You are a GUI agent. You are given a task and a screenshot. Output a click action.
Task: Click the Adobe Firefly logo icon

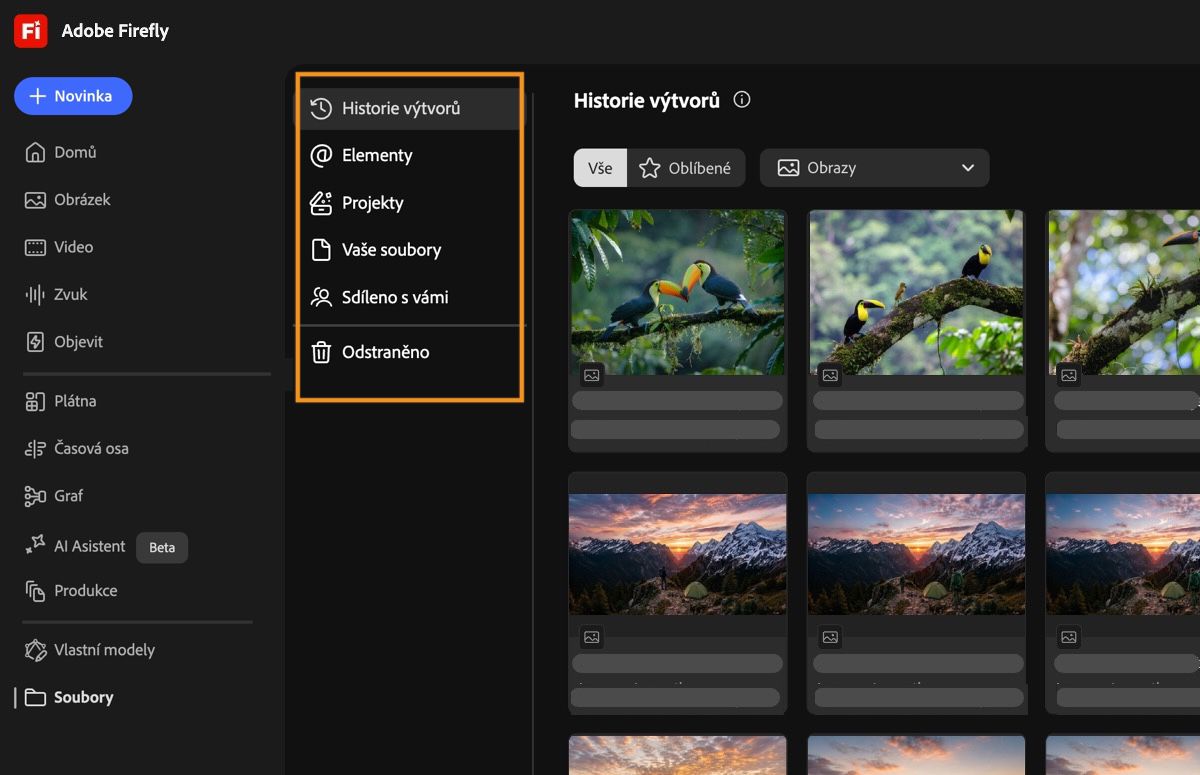pyautogui.click(x=31, y=31)
